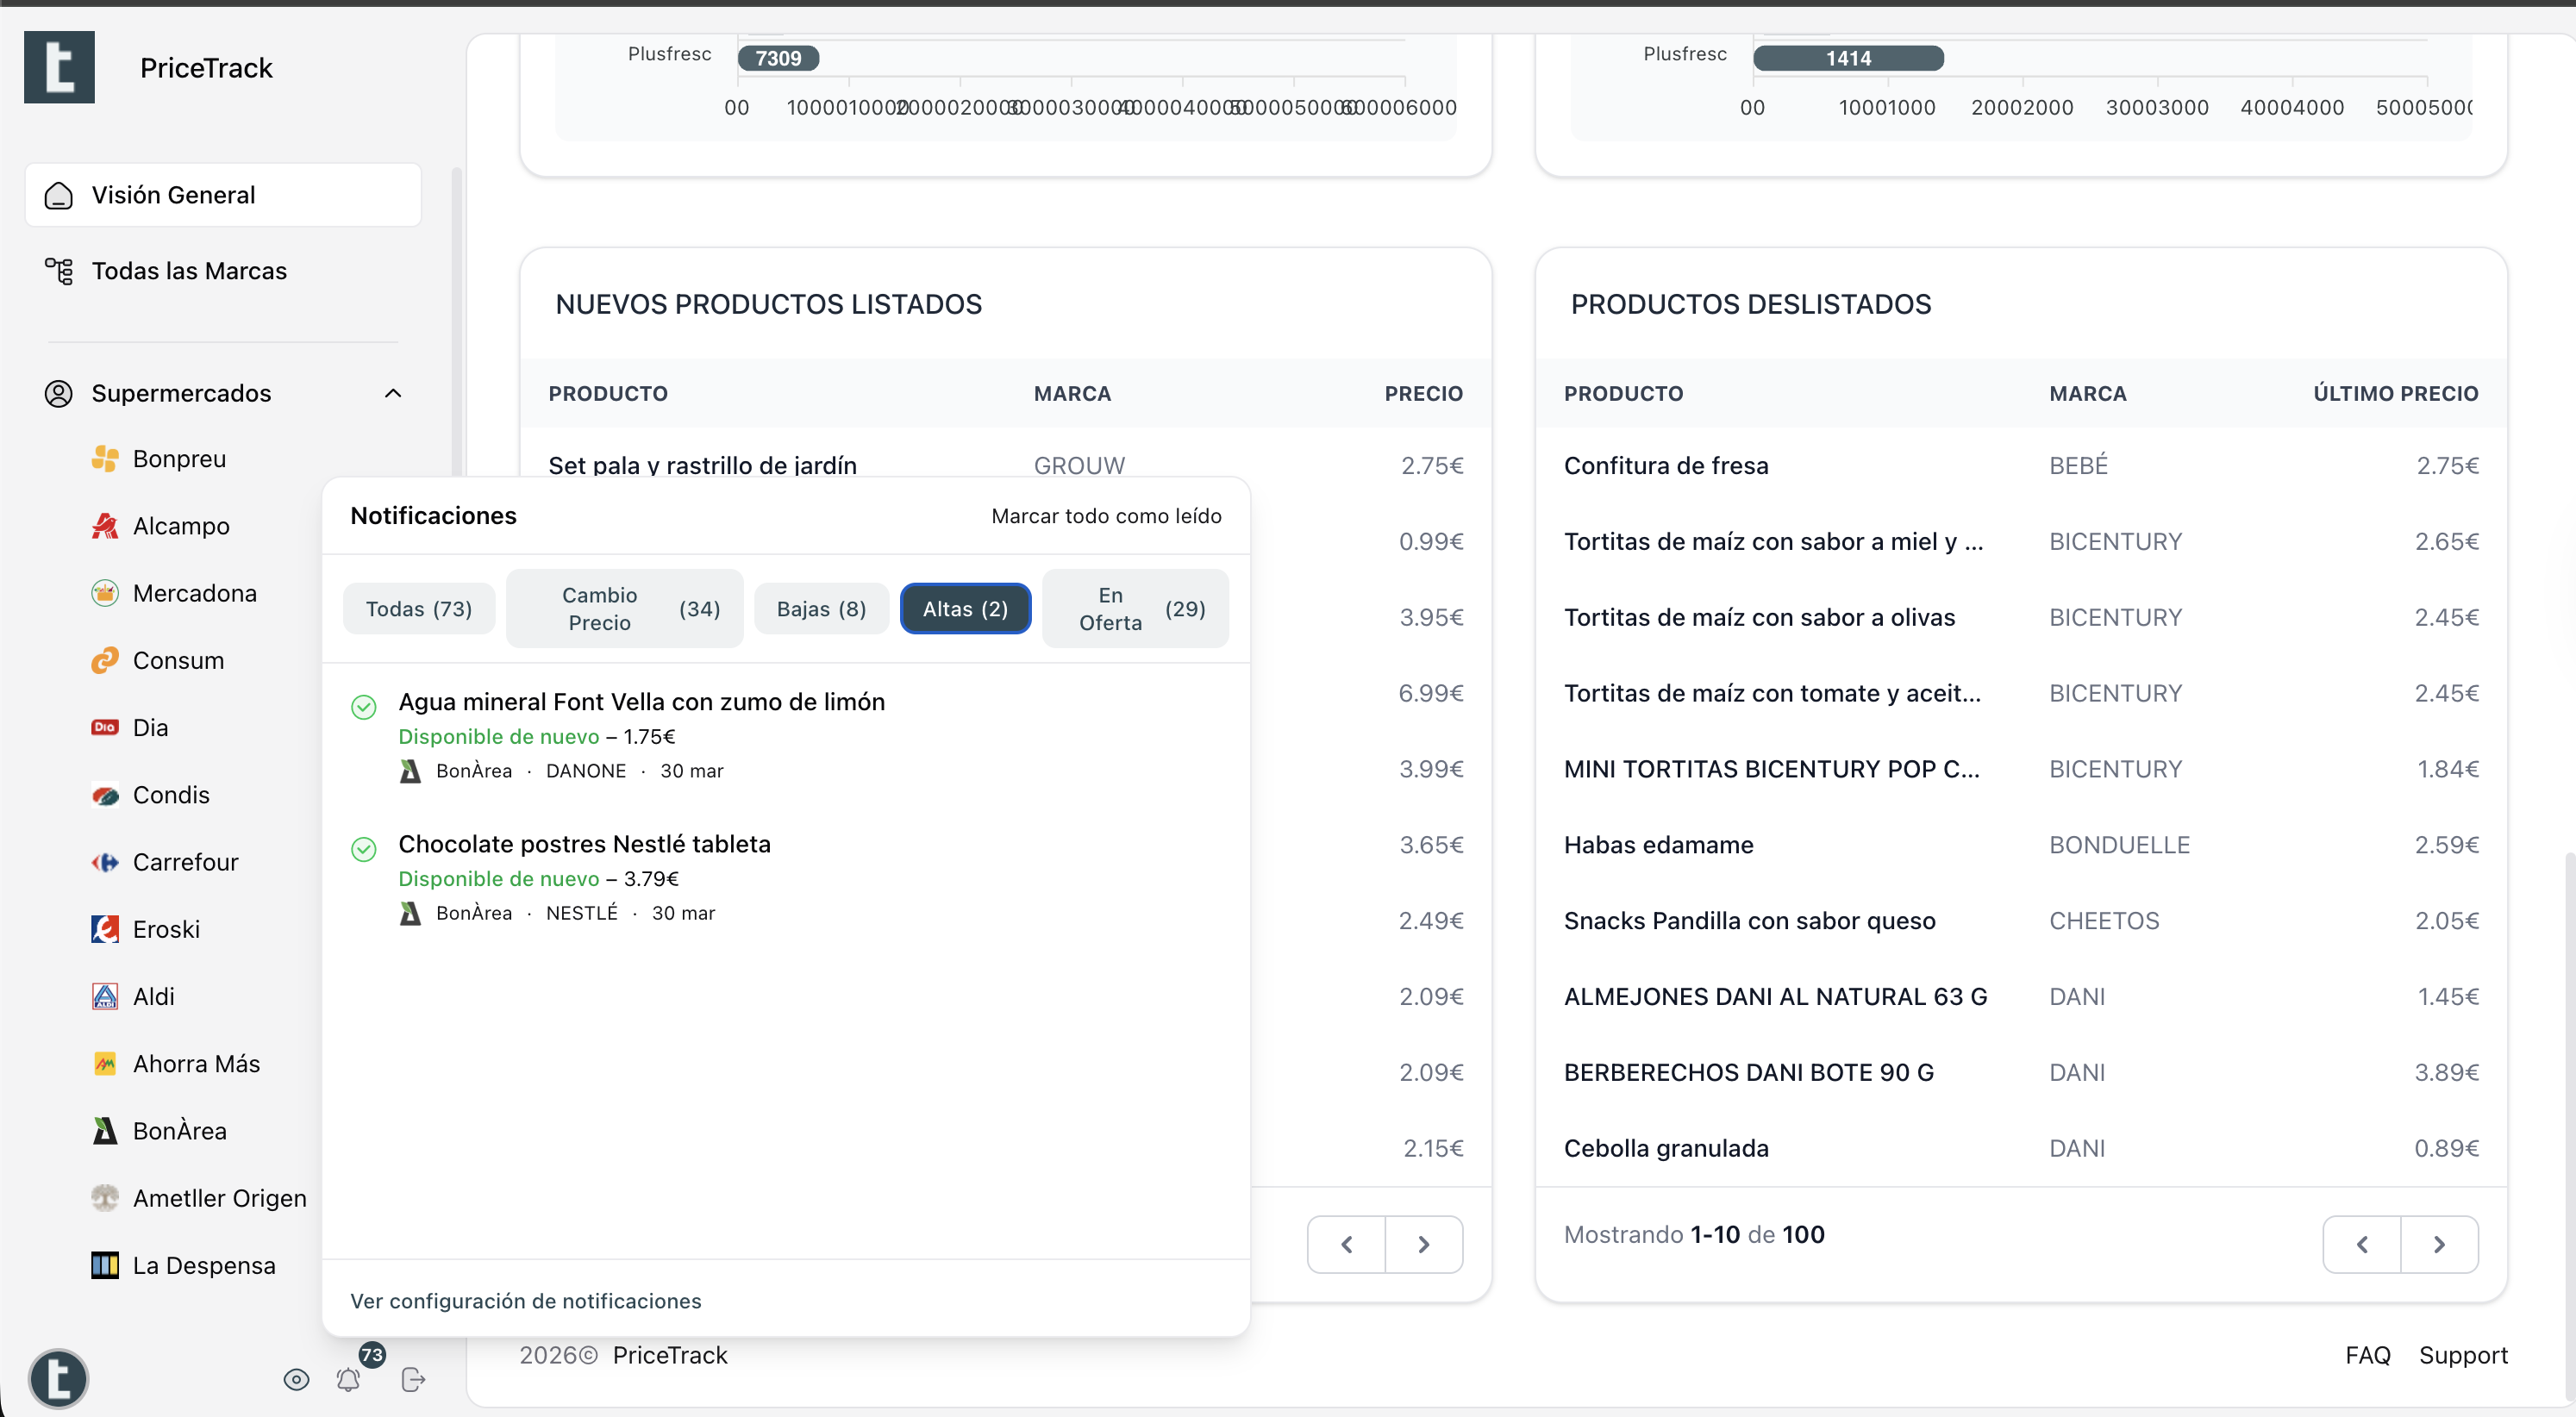Click the Aldi logo icon

tap(105, 996)
